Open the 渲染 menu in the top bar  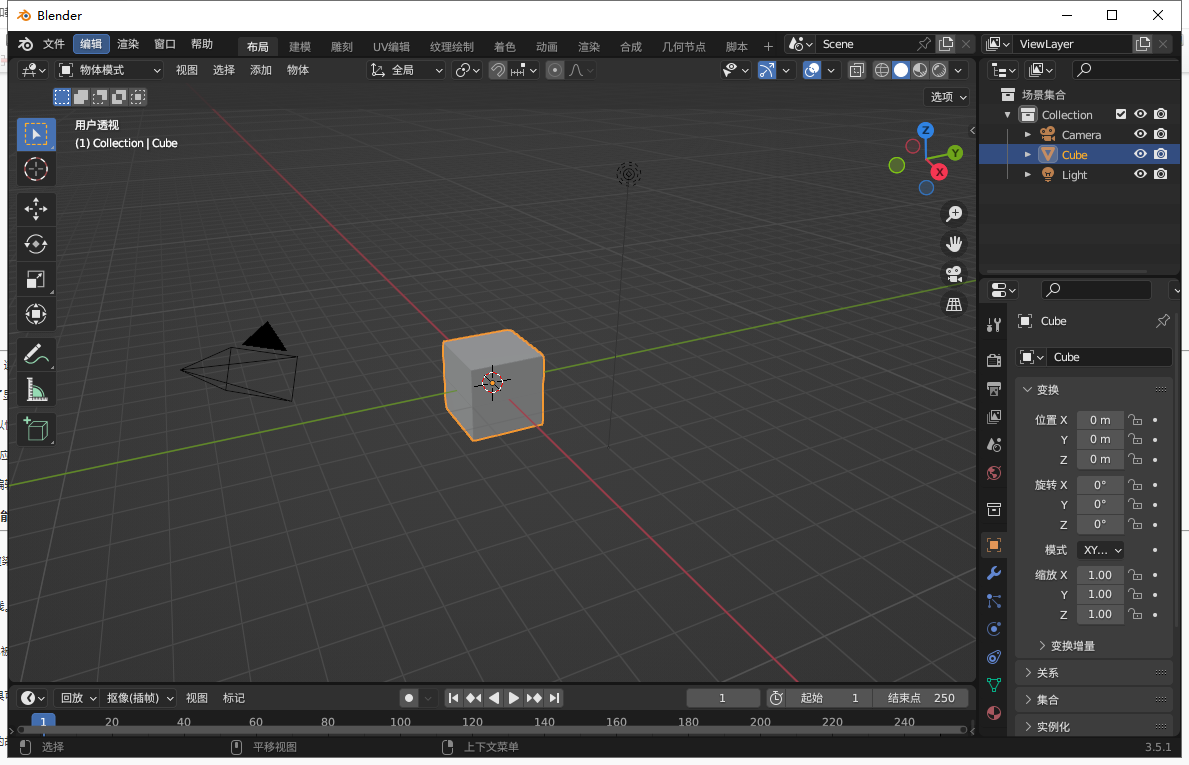128,44
